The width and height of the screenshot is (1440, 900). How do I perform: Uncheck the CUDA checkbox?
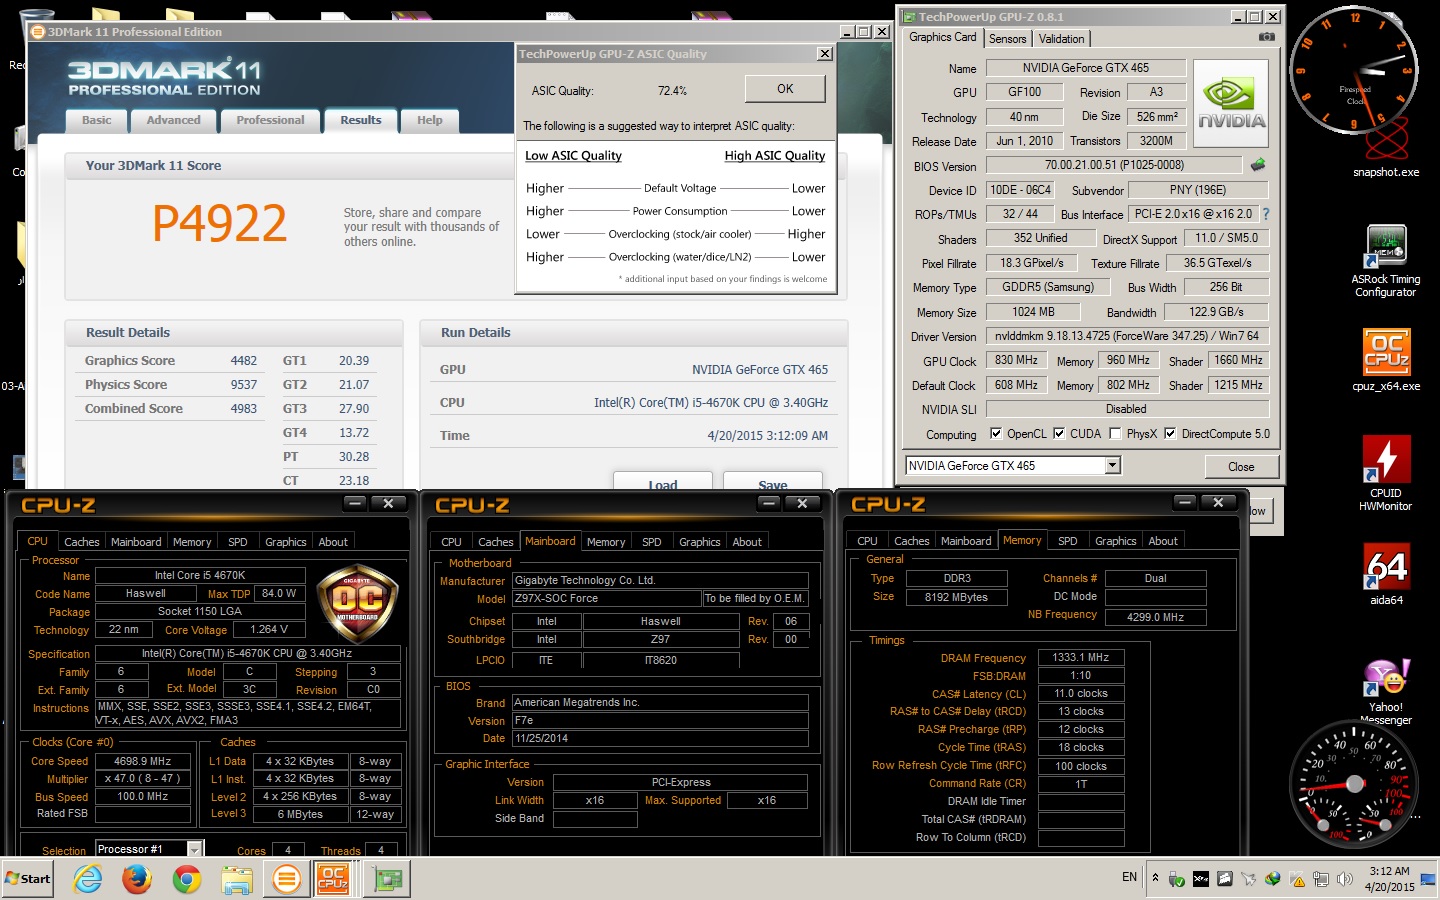click(1059, 434)
